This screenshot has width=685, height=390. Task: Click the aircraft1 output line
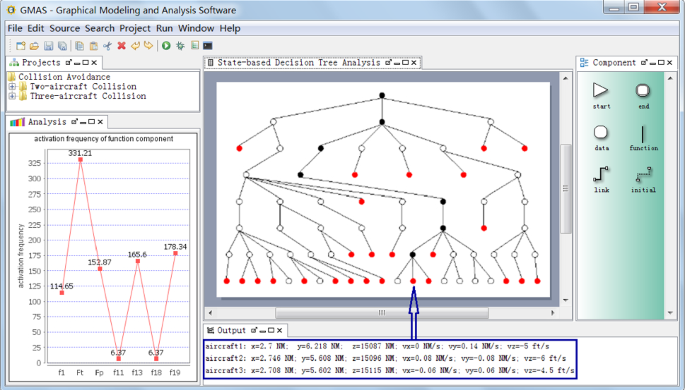click(x=377, y=346)
